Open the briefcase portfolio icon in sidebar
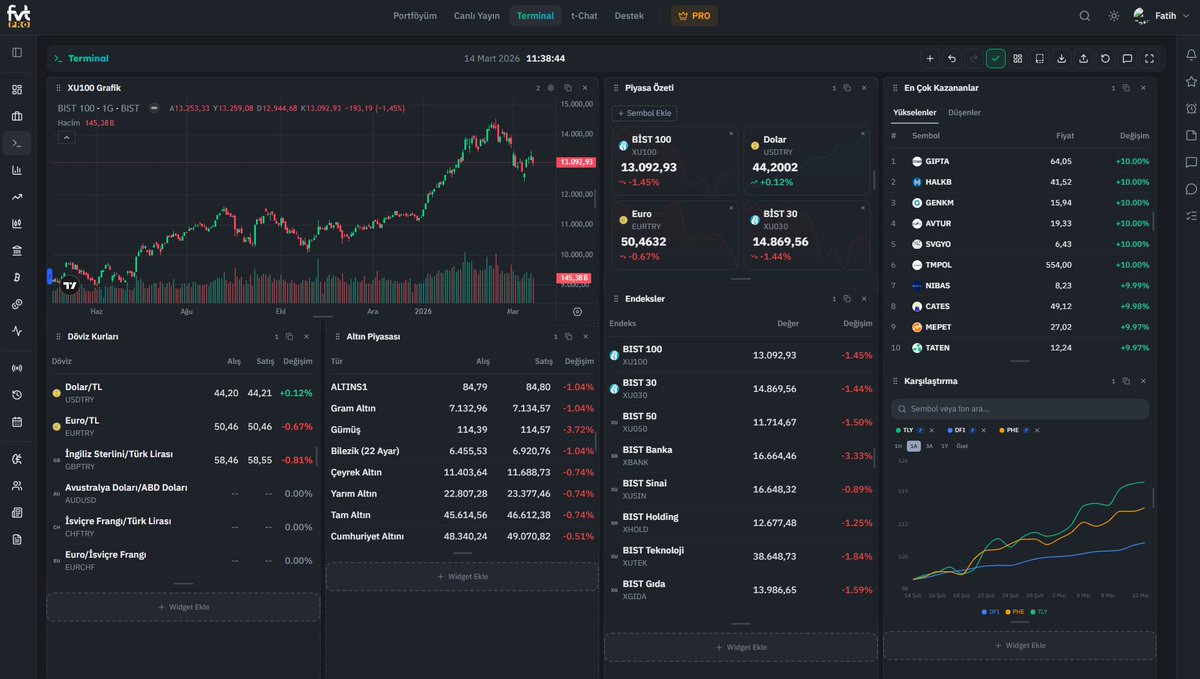Screen dimensions: 1200x679 (x=17, y=116)
